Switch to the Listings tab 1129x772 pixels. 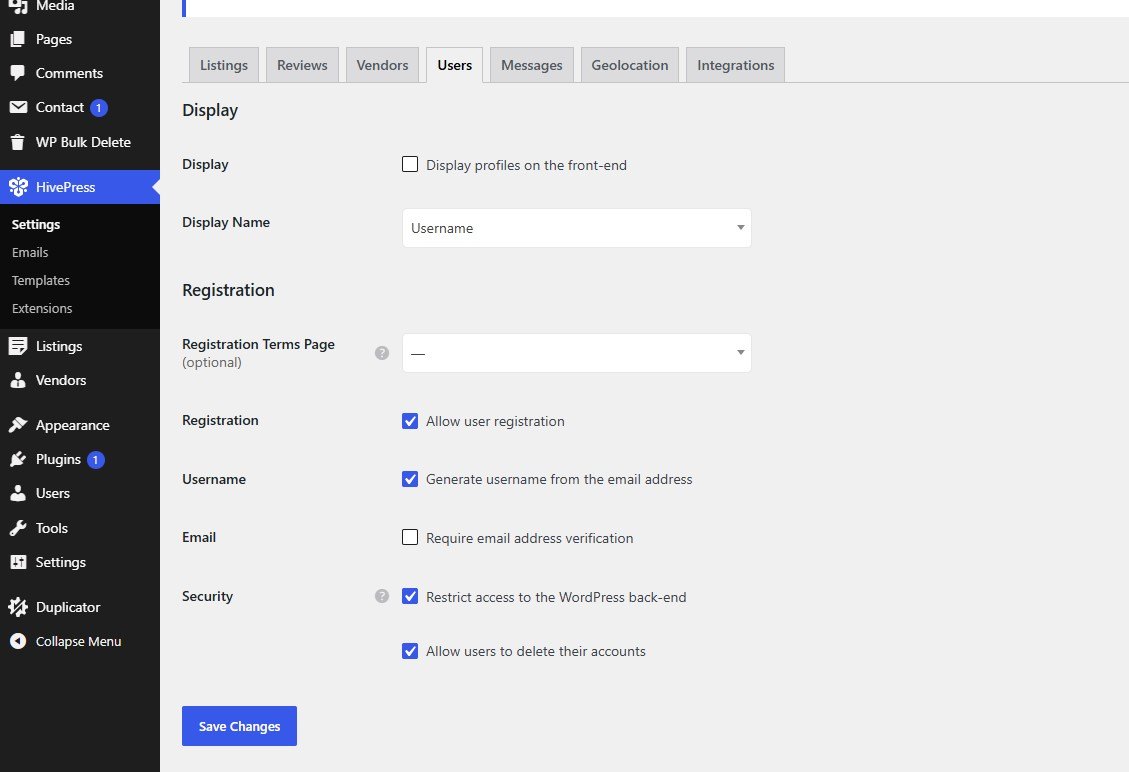point(224,65)
